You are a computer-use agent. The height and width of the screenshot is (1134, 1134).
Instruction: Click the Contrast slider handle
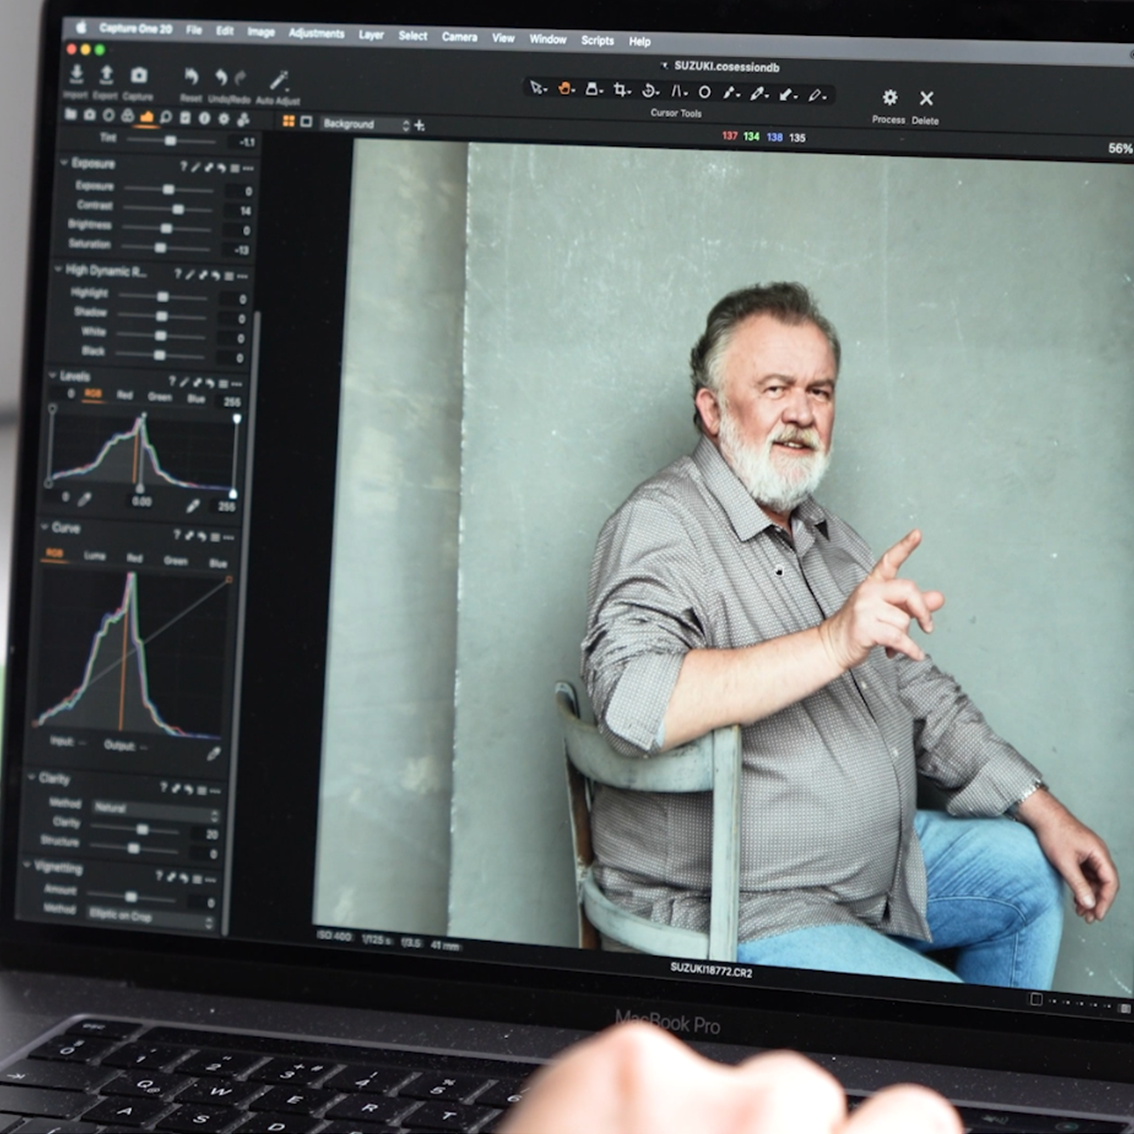coord(178,209)
